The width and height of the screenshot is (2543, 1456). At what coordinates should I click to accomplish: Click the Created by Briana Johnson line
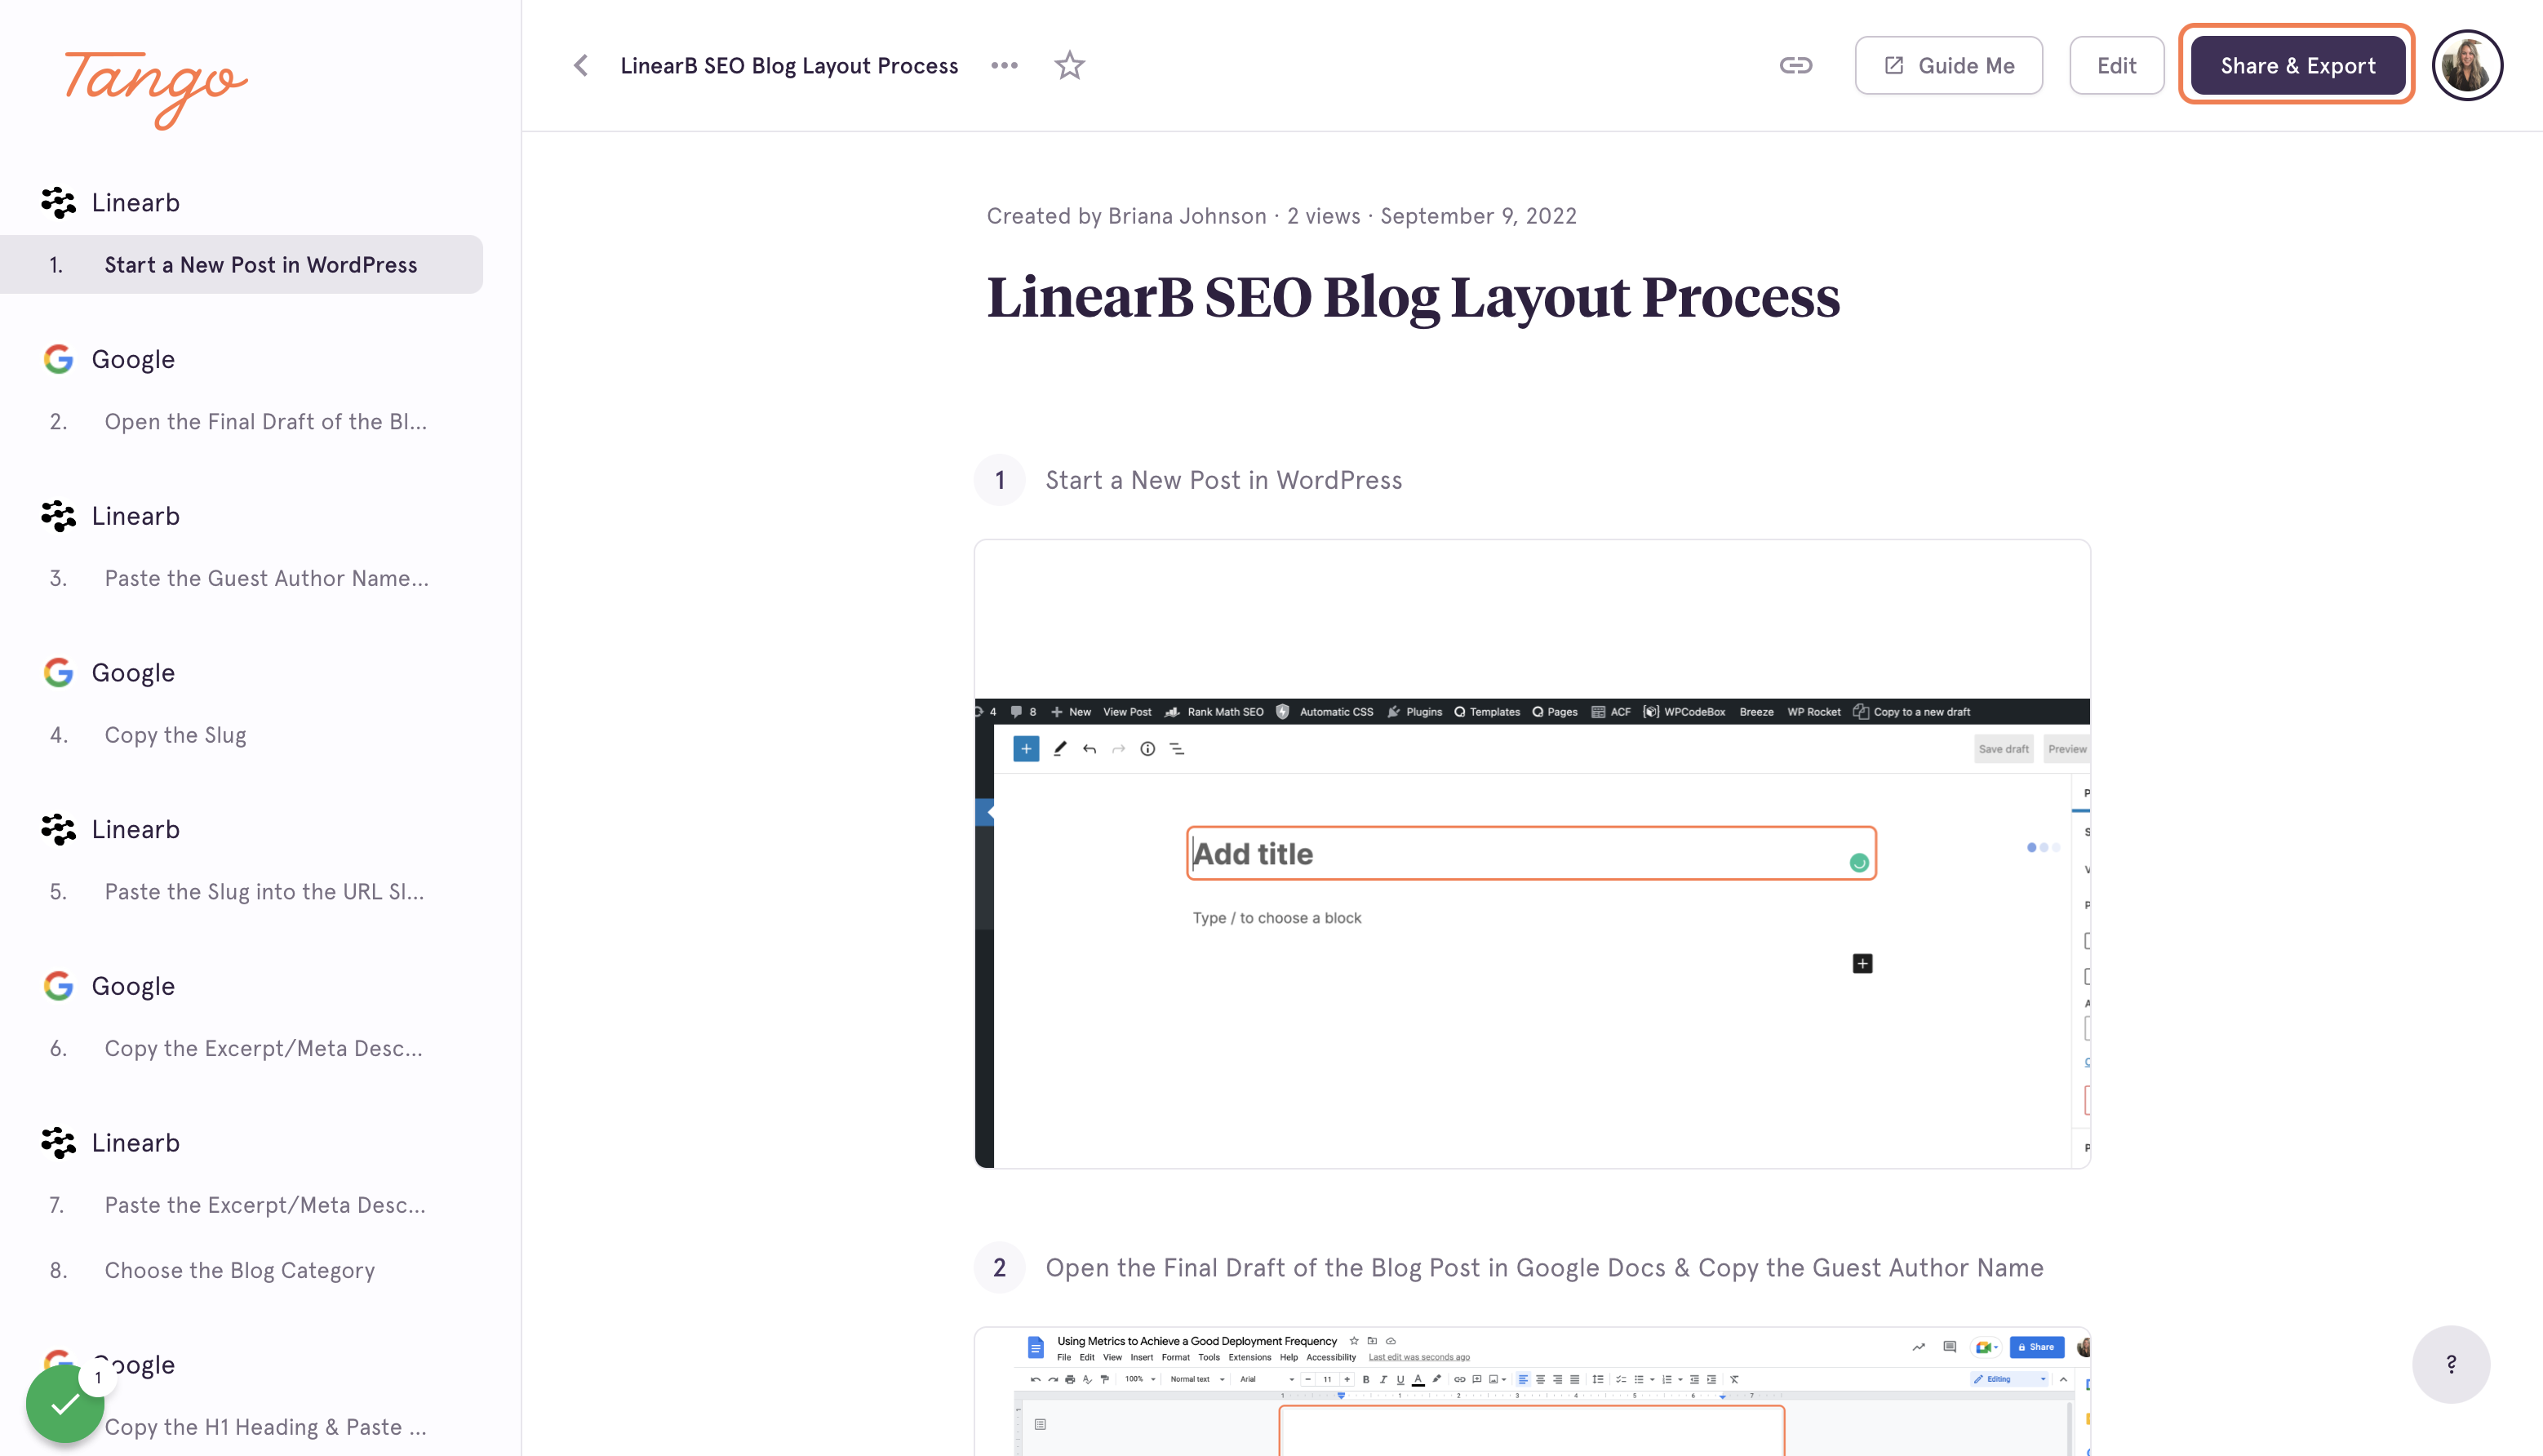[x=1282, y=216]
